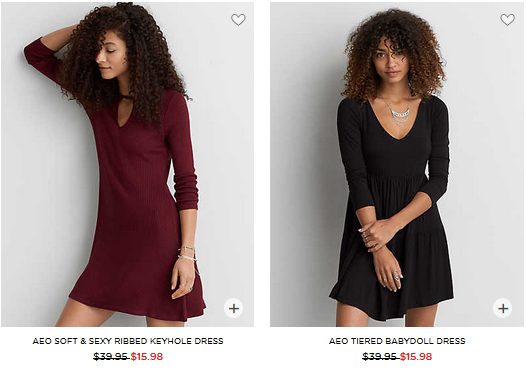Select the black babydoll dress product photo
The height and width of the screenshot is (378, 526).
click(x=397, y=164)
